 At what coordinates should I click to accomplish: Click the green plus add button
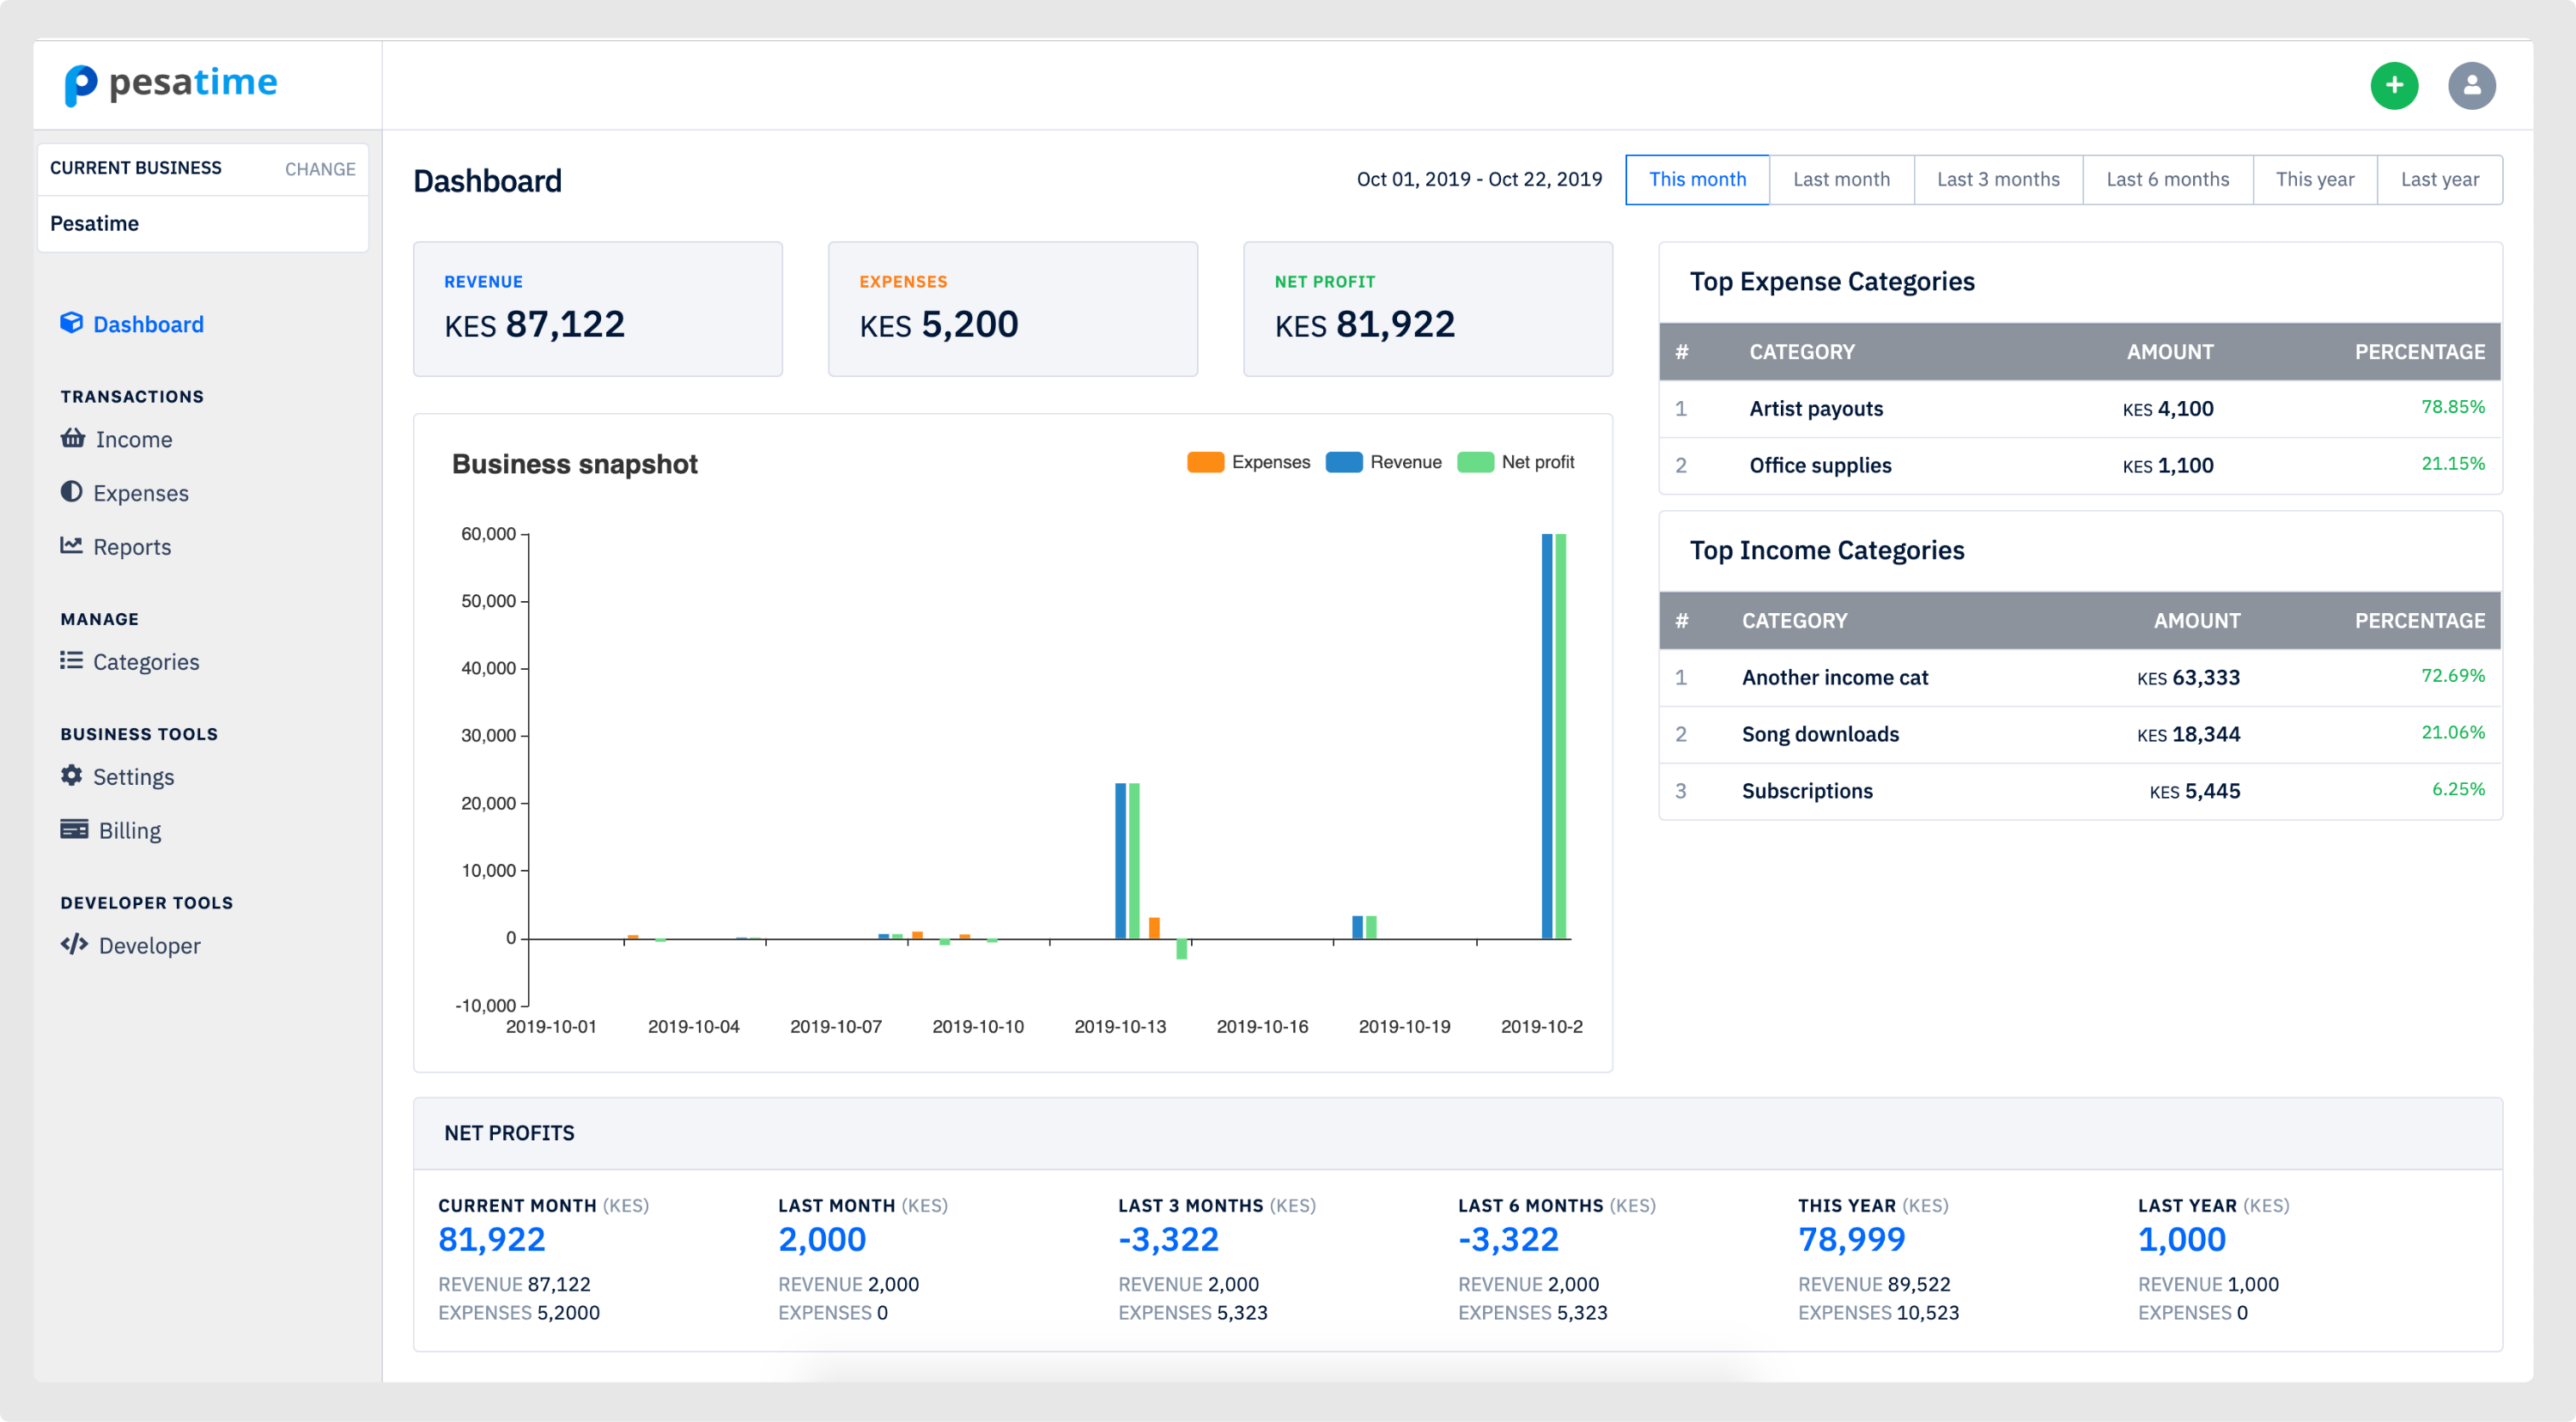coord(2393,86)
